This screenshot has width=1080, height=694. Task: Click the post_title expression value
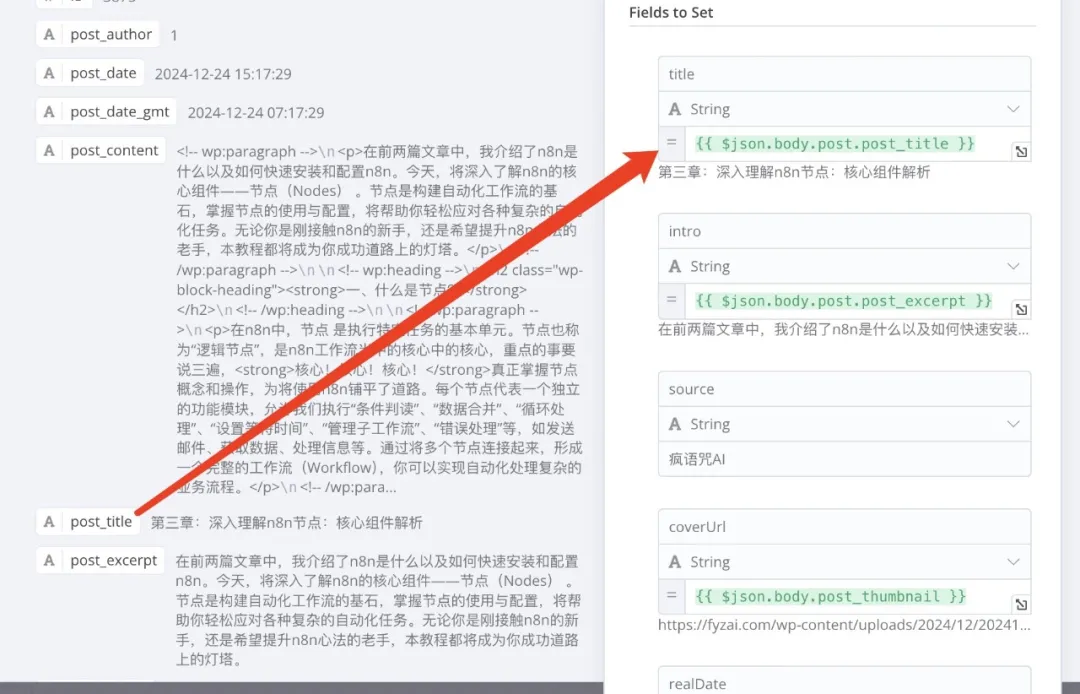pos(835,143)
